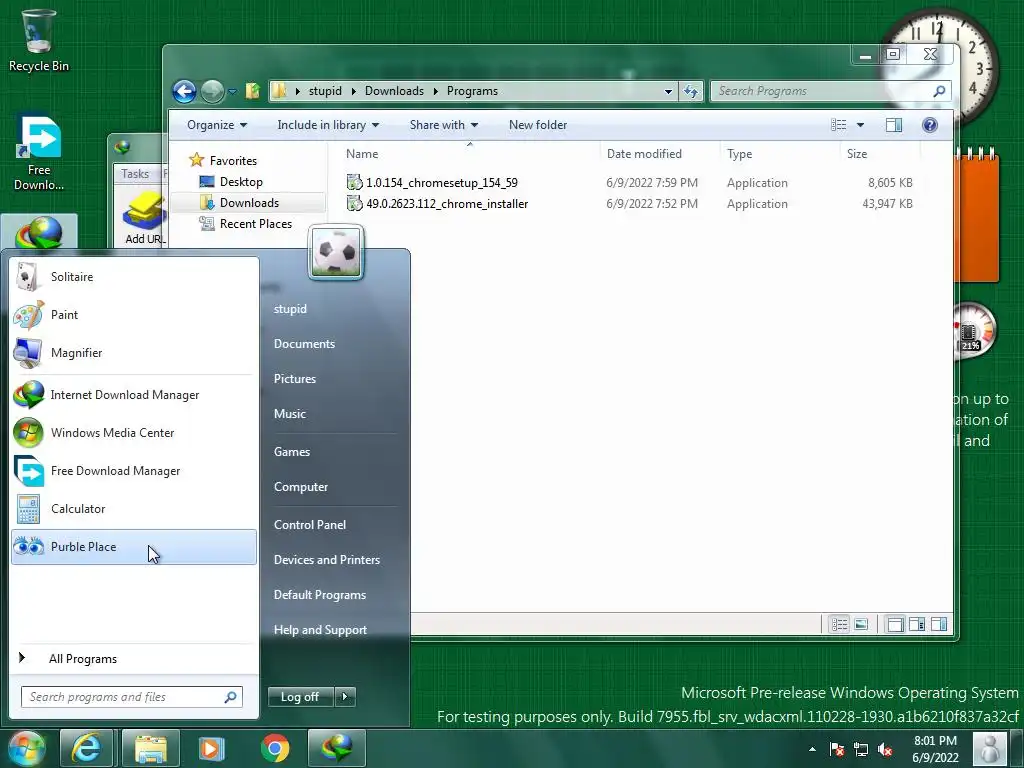Select Downloads in the navigation pane
Image resolution: width=1024 pixels, height=768 pixels.
(249, 203)
